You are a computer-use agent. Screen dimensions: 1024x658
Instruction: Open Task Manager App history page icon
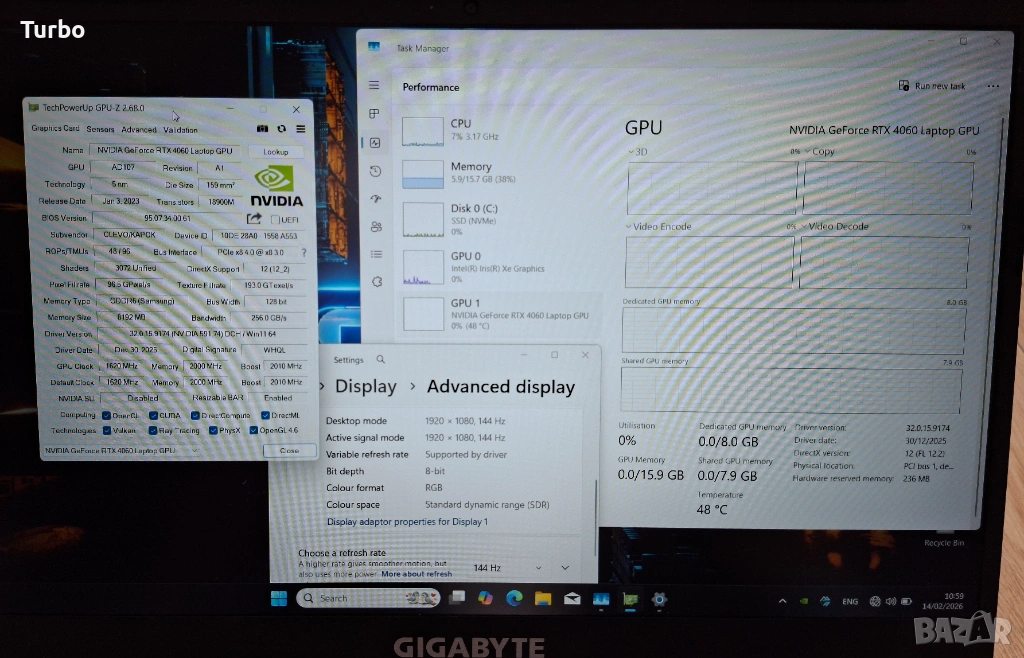pos(375,172)
